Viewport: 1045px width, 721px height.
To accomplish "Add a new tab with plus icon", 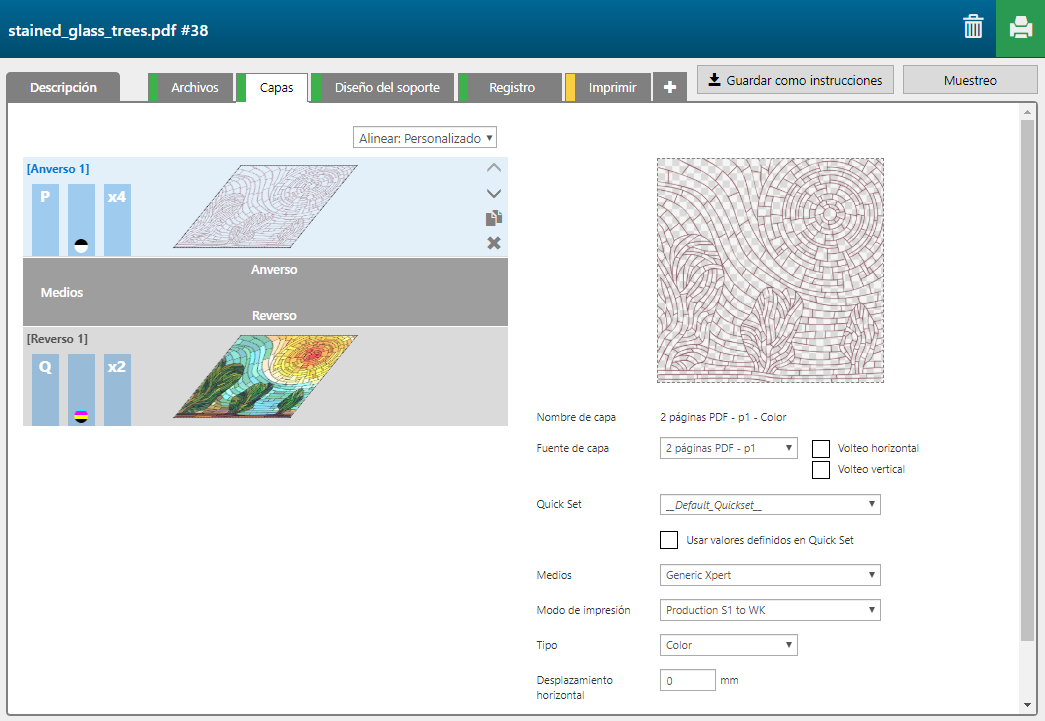I will point(669,88).
